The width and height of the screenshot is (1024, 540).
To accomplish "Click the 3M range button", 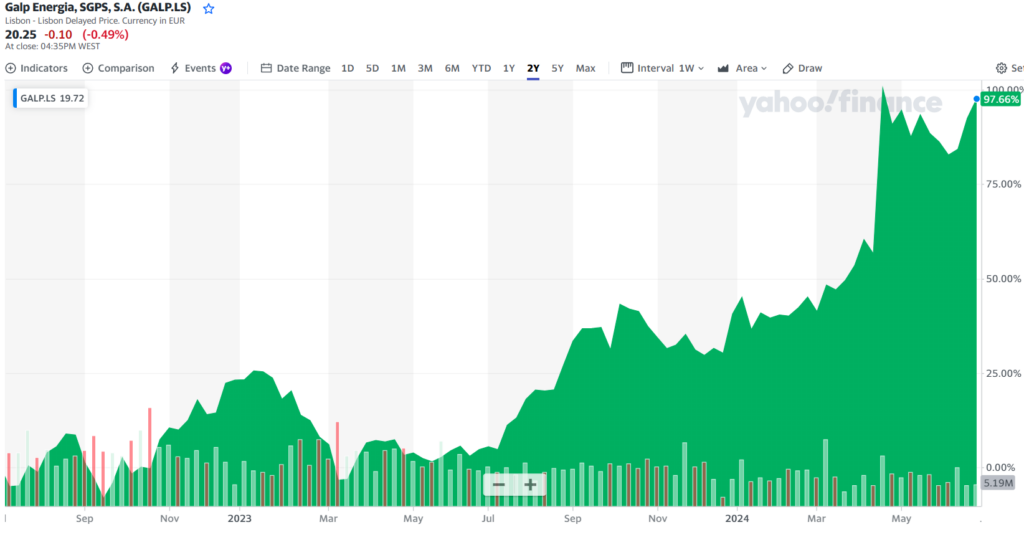I will [425, 68].
